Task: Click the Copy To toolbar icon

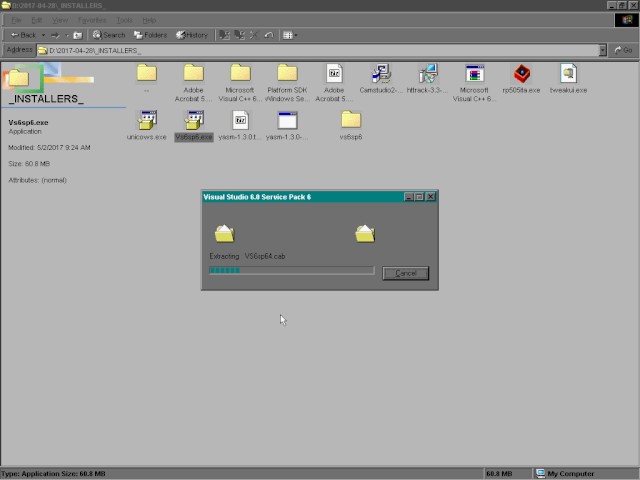Action: pos(239,35)
